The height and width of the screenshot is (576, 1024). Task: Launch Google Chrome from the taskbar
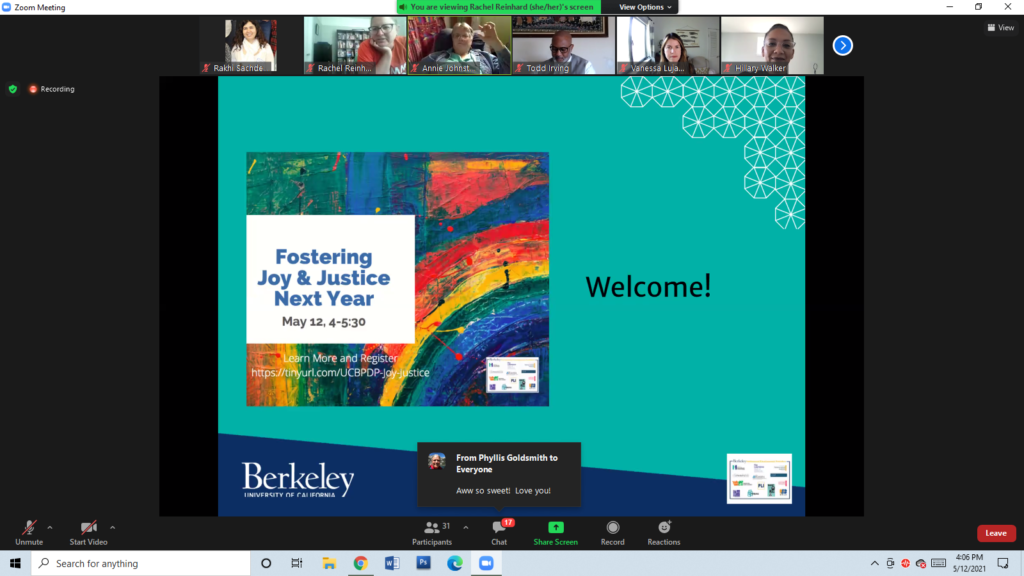point(360,563)
